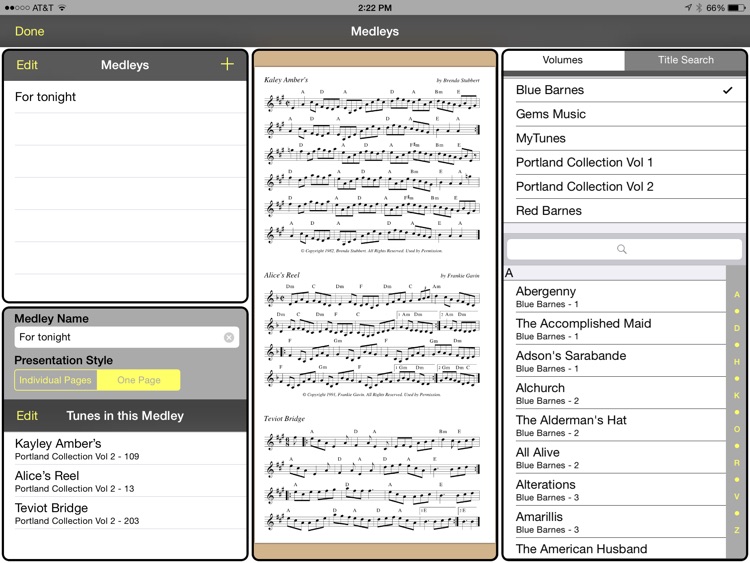Select Portland Collection Vol 2 volume
This screenshot has height=563, width=750.
[x=625, y=187]
